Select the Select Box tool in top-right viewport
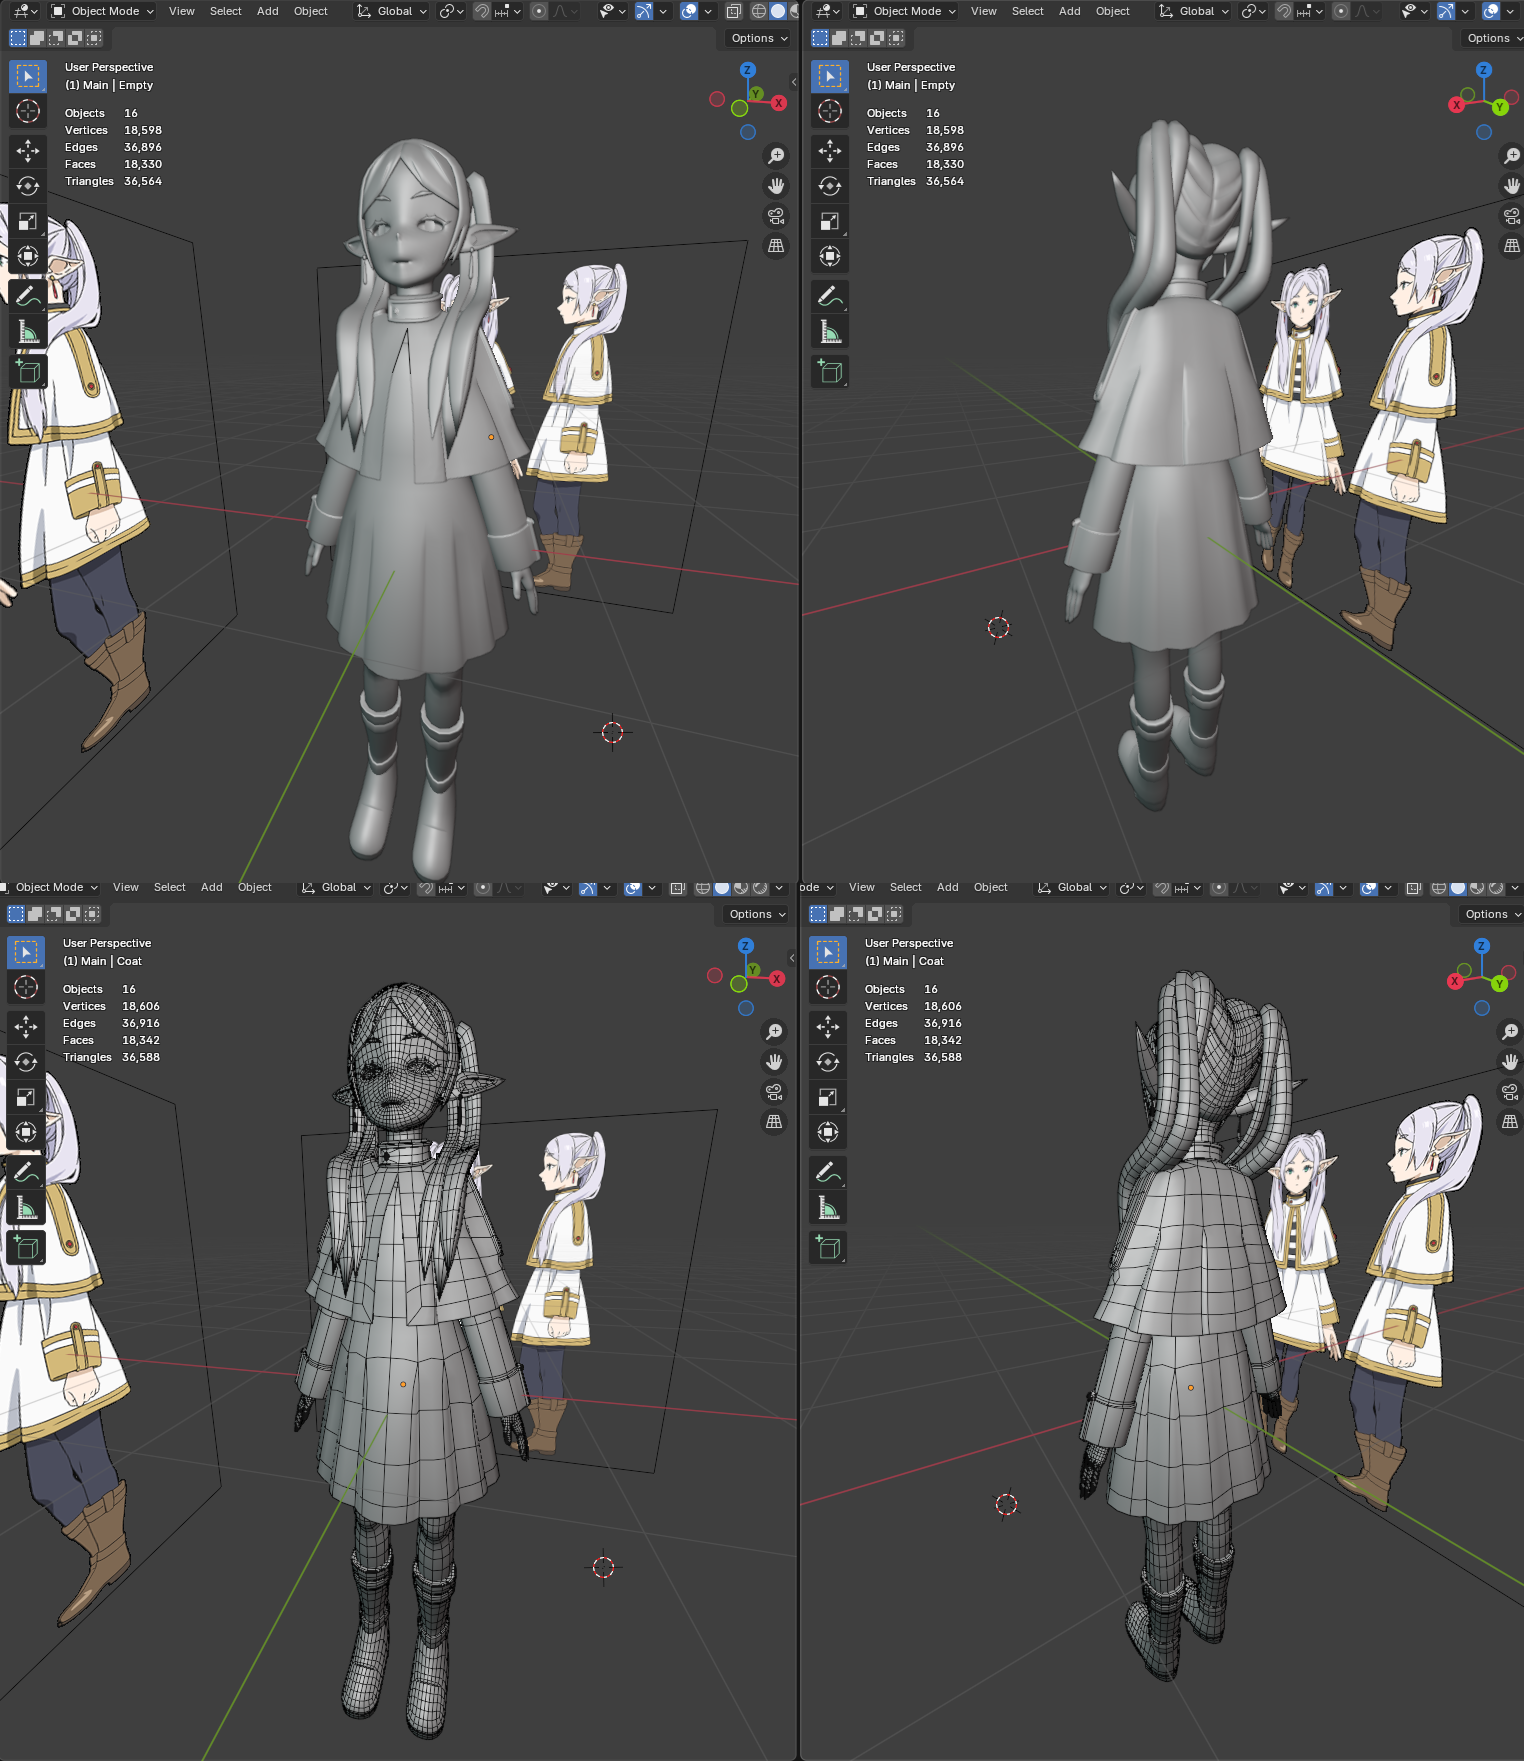The image size is (1524, 1761). click(830, 76)
